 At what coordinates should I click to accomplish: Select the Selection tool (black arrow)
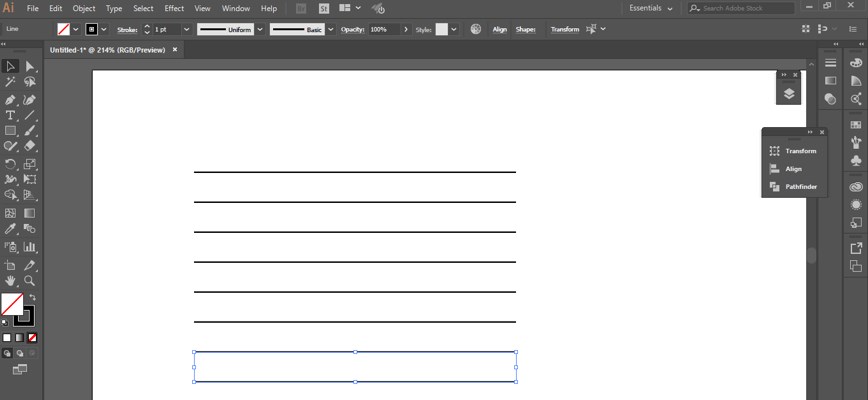coord(11,66)
